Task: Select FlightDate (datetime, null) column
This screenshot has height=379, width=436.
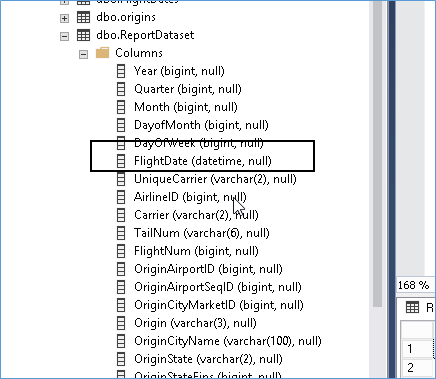Action: pyautogui.click(x=203, y=161)
